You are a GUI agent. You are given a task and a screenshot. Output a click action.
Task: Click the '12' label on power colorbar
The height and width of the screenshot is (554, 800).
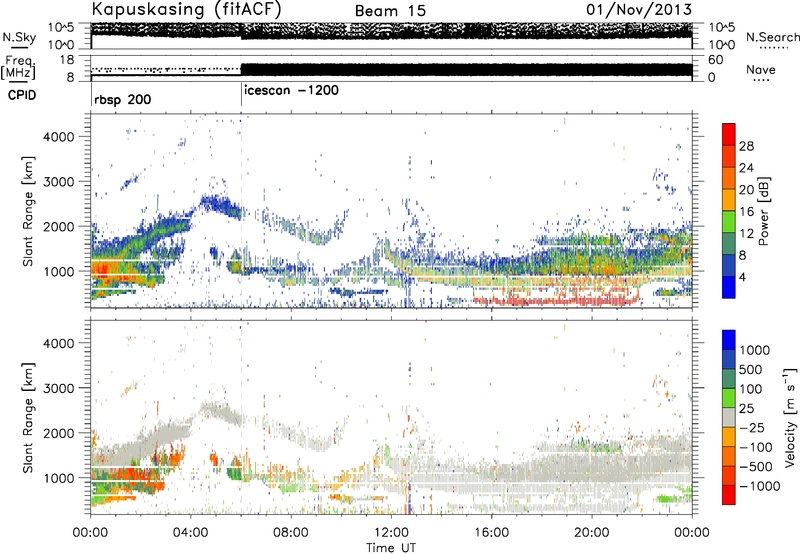tap(746, 234)
